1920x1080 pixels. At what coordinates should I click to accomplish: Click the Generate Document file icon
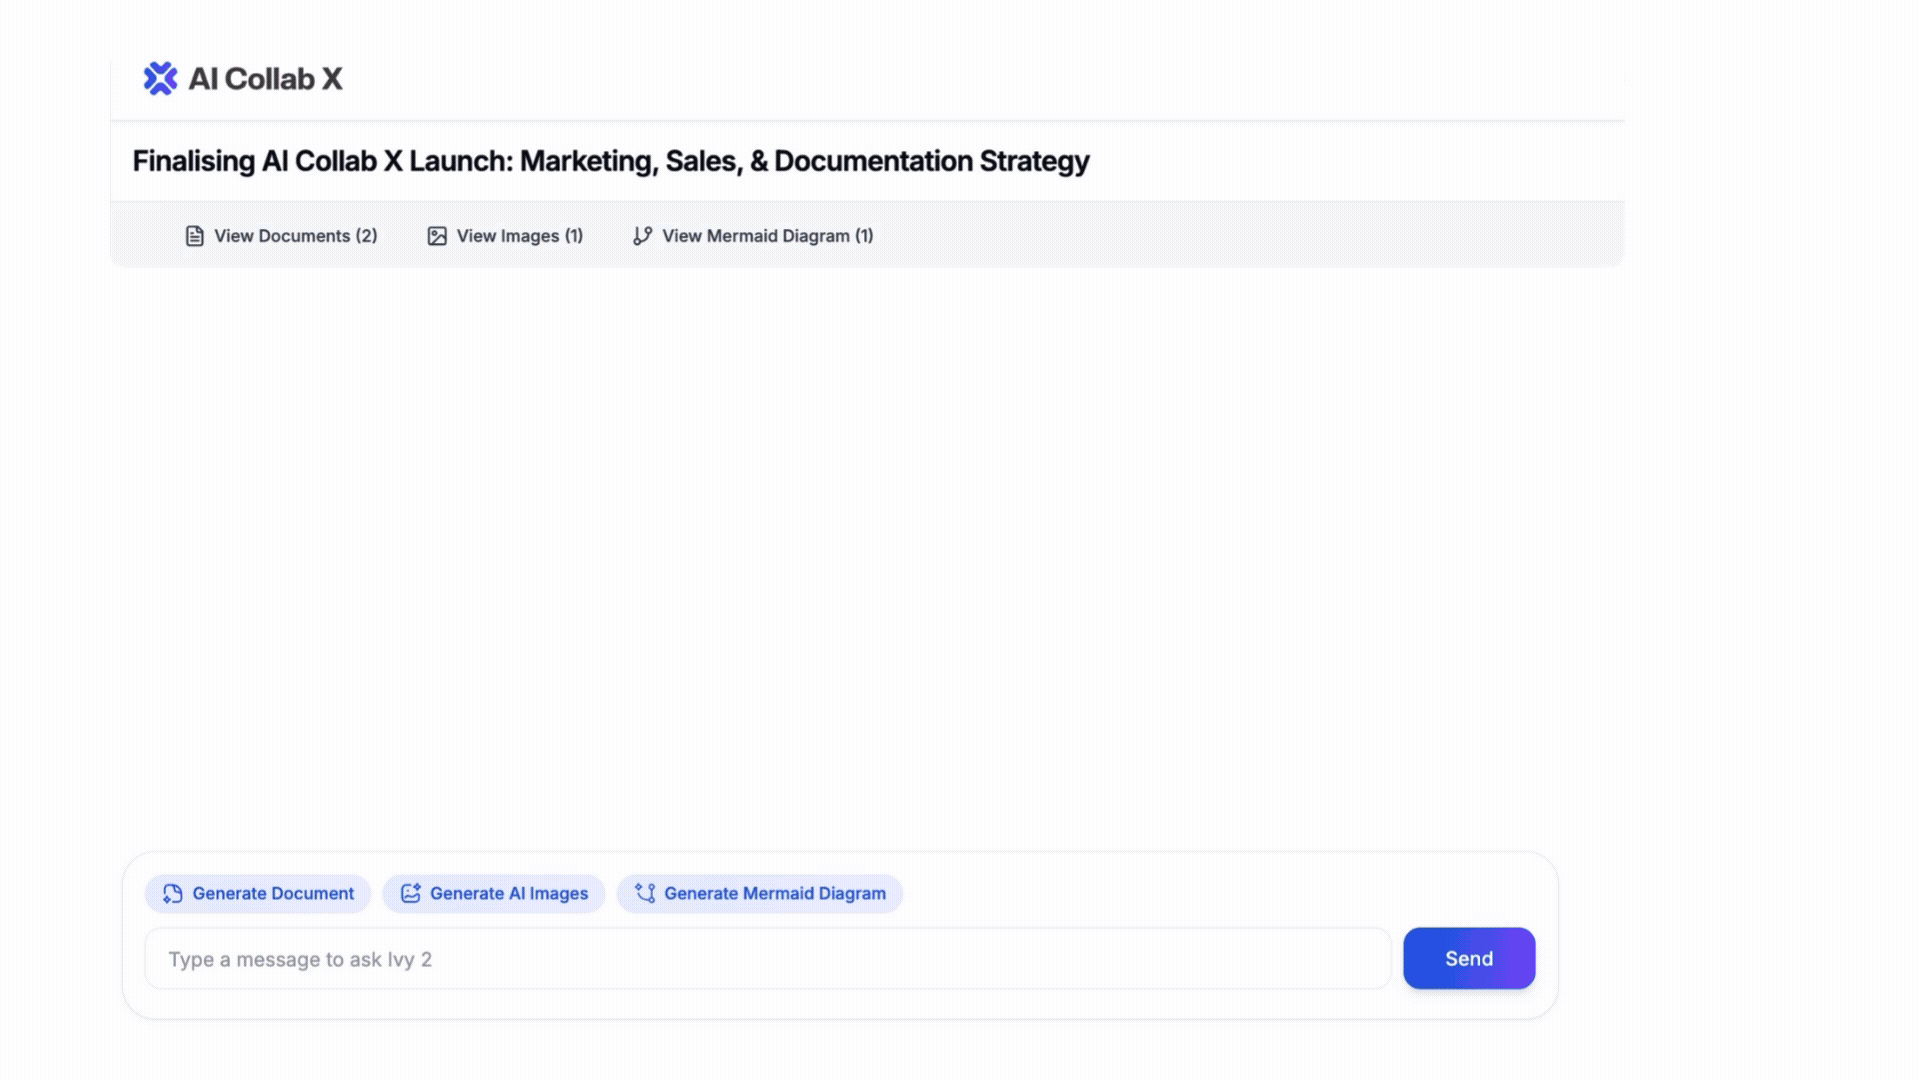click(173, 893)
